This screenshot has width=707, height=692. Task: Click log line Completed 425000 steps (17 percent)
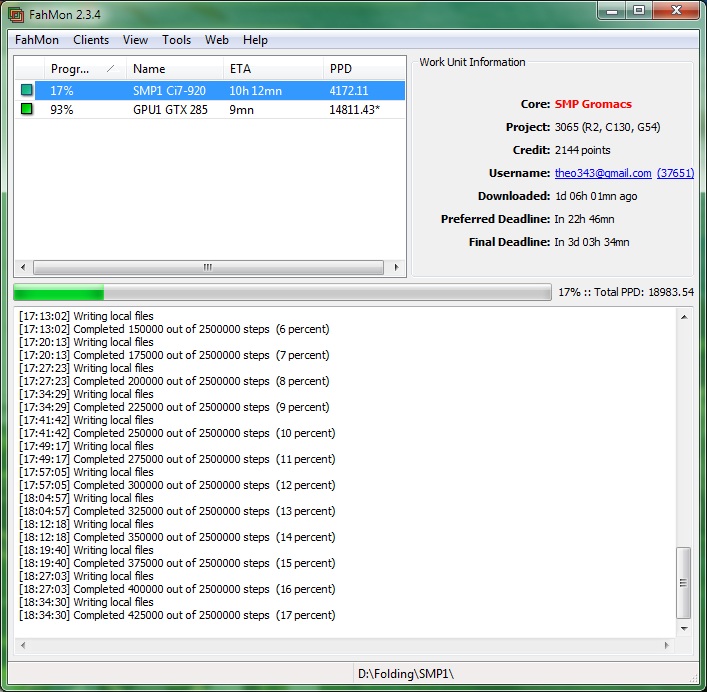(177, 615)
